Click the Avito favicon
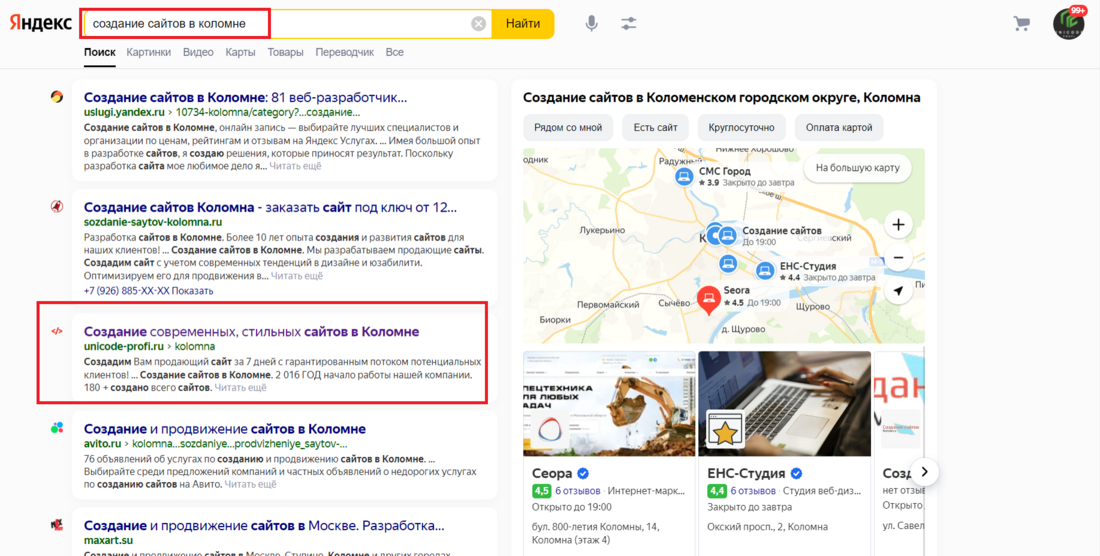 (57, 428)
